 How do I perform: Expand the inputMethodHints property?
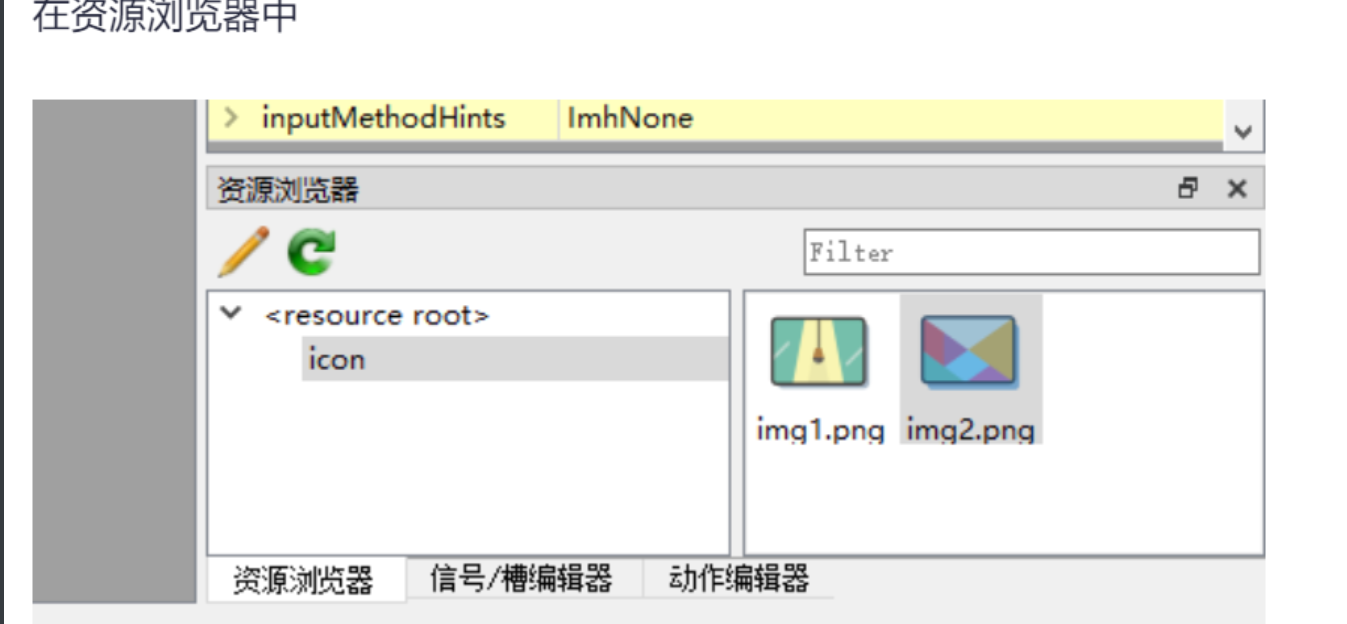[x=232, y=118]
